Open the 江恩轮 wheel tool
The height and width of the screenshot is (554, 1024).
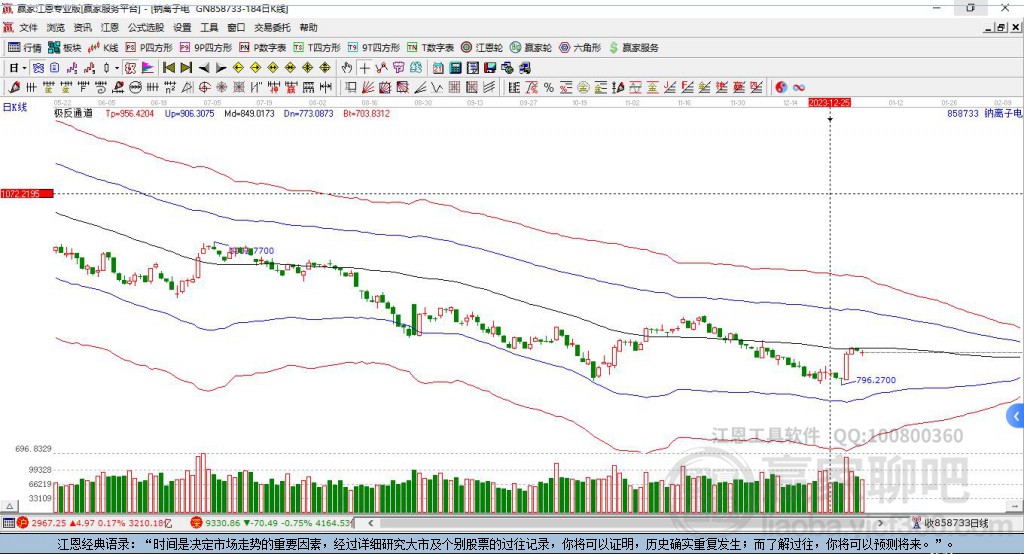[482, 47]
